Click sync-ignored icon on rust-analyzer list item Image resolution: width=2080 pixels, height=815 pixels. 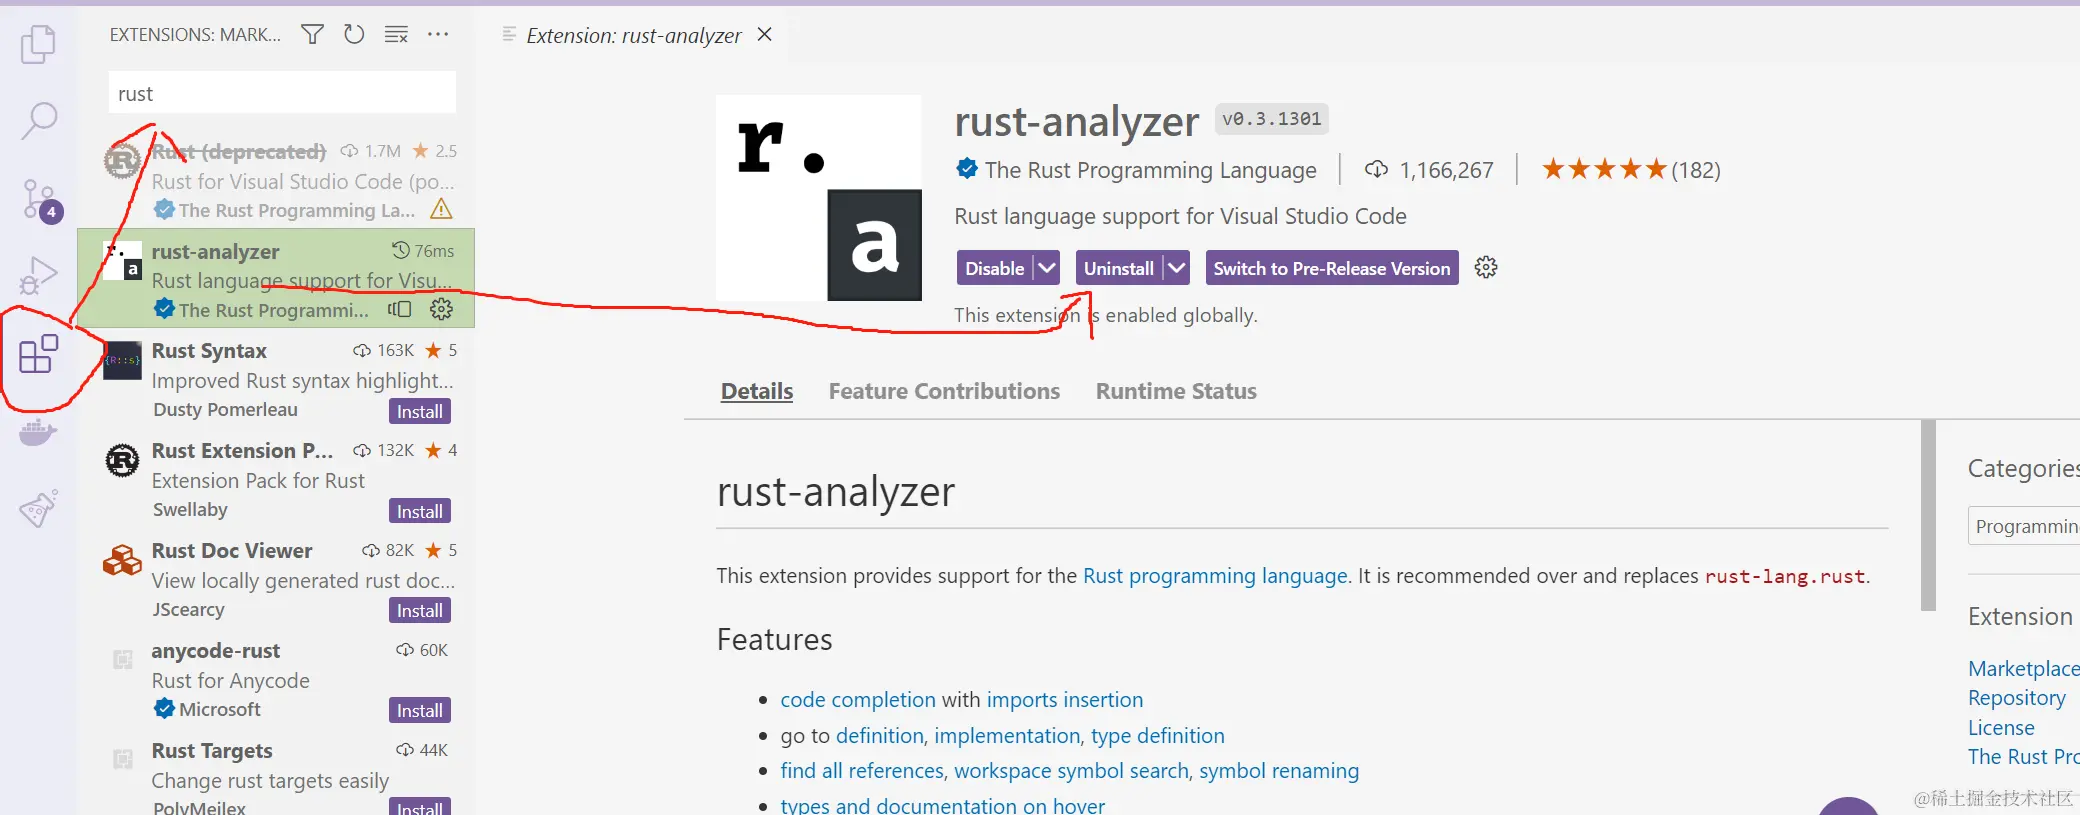pyautogui.click(x=400, y=309)
